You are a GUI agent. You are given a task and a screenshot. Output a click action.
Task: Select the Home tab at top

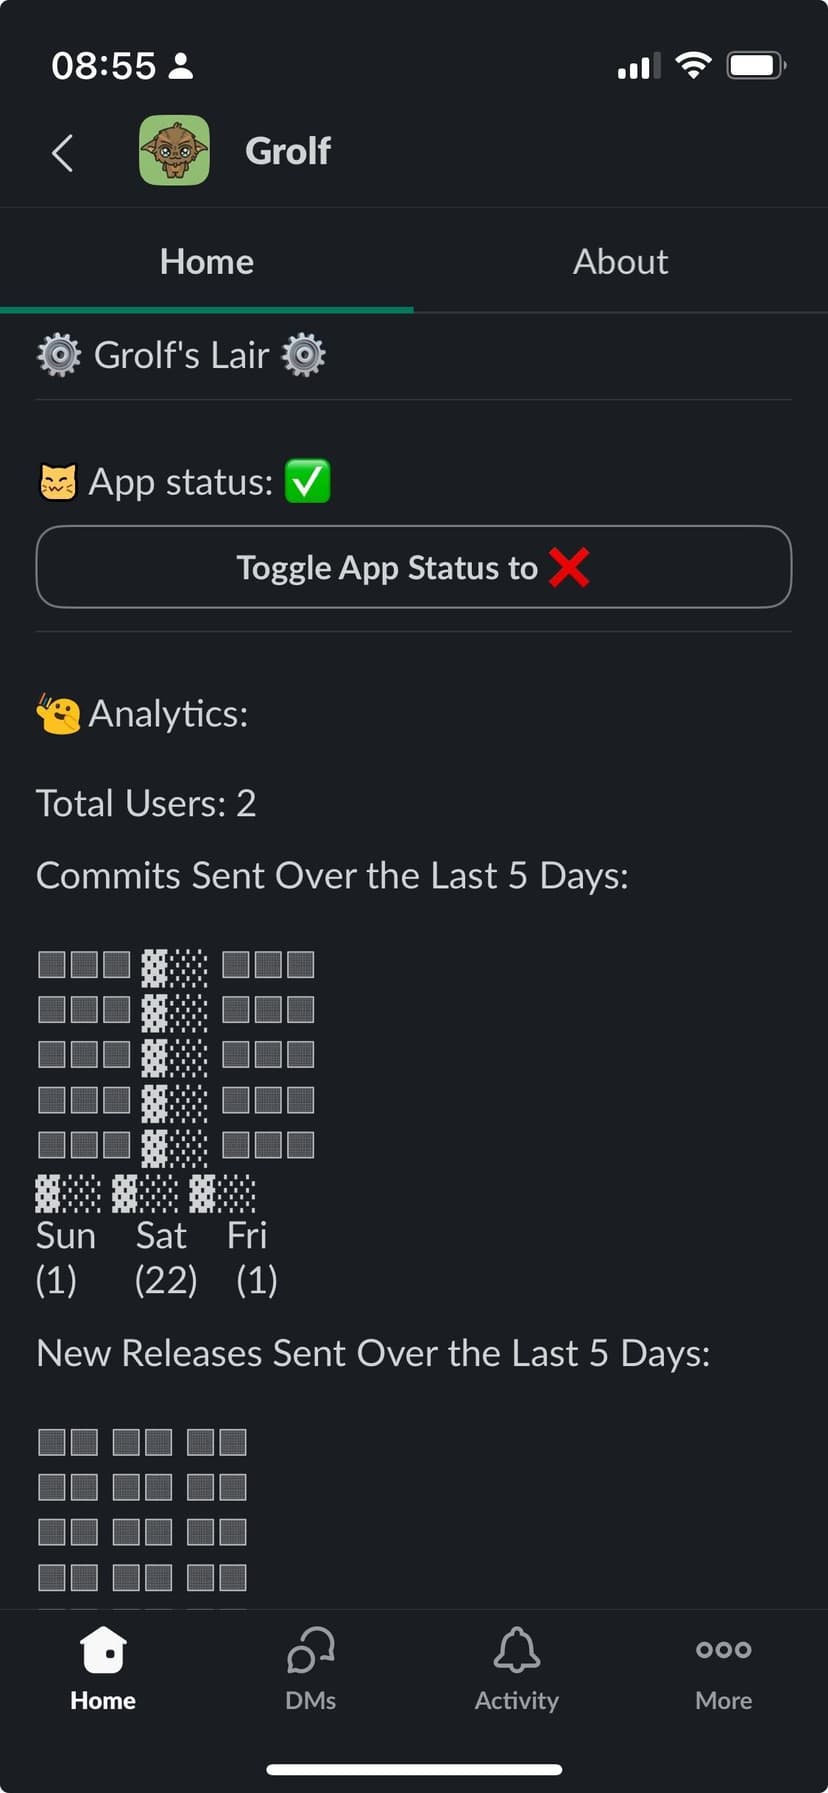207,262
